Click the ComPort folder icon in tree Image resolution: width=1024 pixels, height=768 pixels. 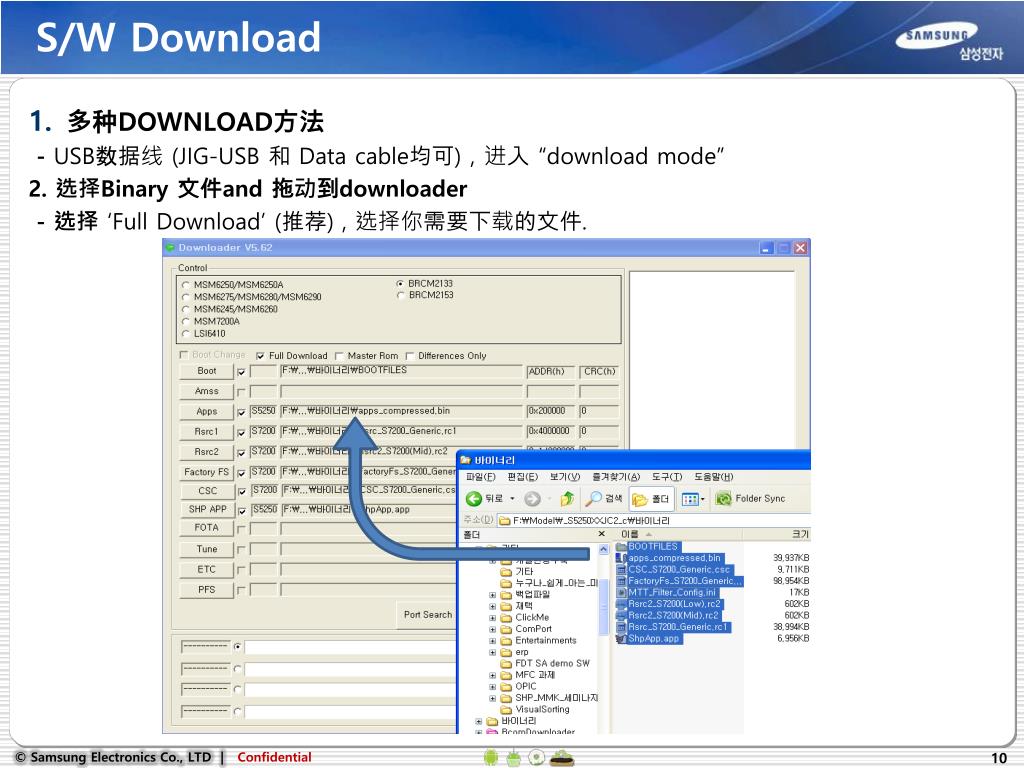[506, 629]
